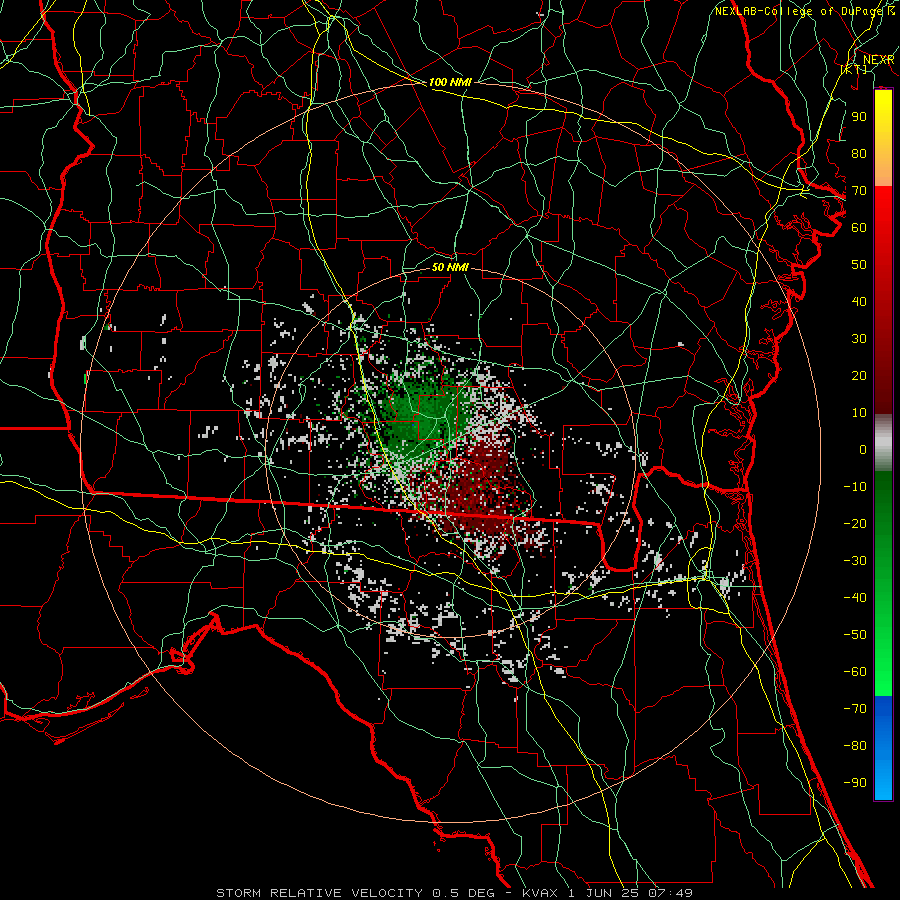The height and width of the screenshot is (900, 900).
Task: Click the 10 scale value label
Action: coord(859,413)
